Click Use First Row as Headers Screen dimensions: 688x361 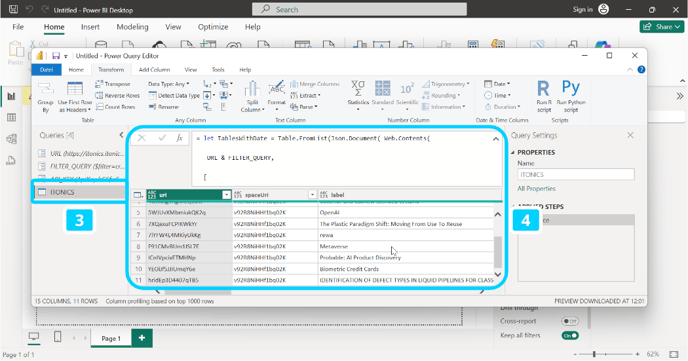tap(75, 97)
